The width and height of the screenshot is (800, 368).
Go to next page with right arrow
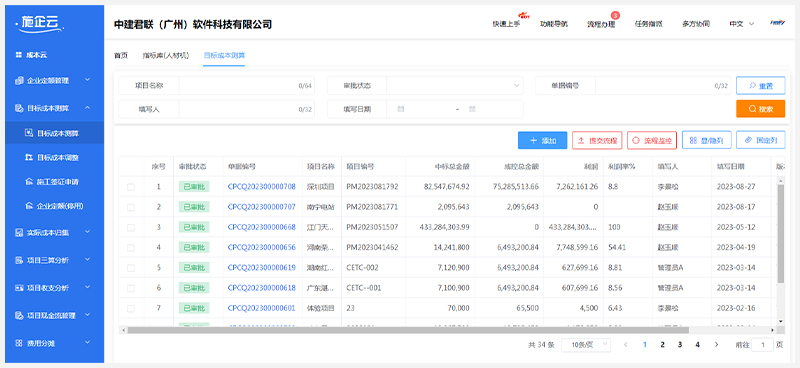(x=716, y=345)
